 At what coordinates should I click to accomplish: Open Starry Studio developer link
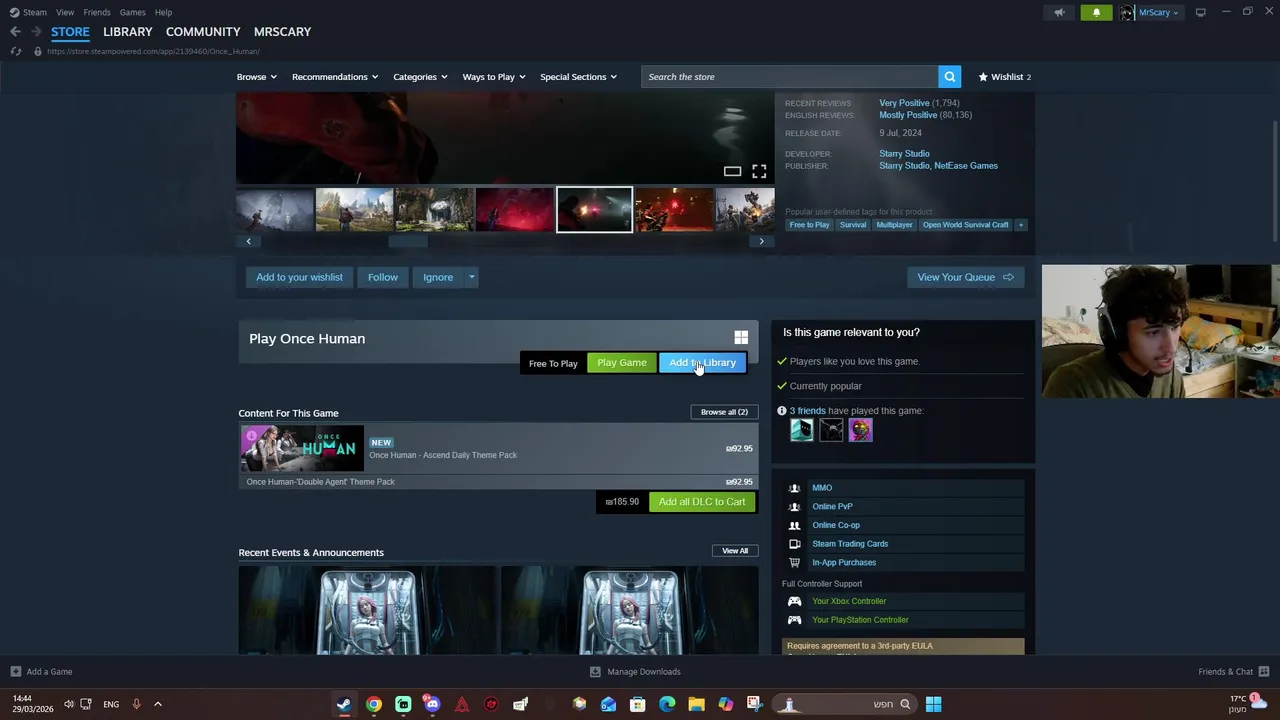(904, 154)
